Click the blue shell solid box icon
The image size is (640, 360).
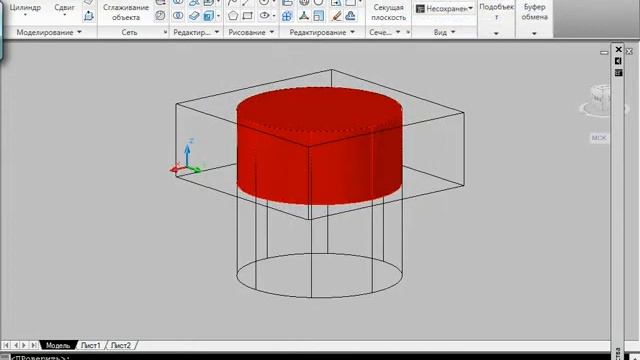click(x=209, y=16)
